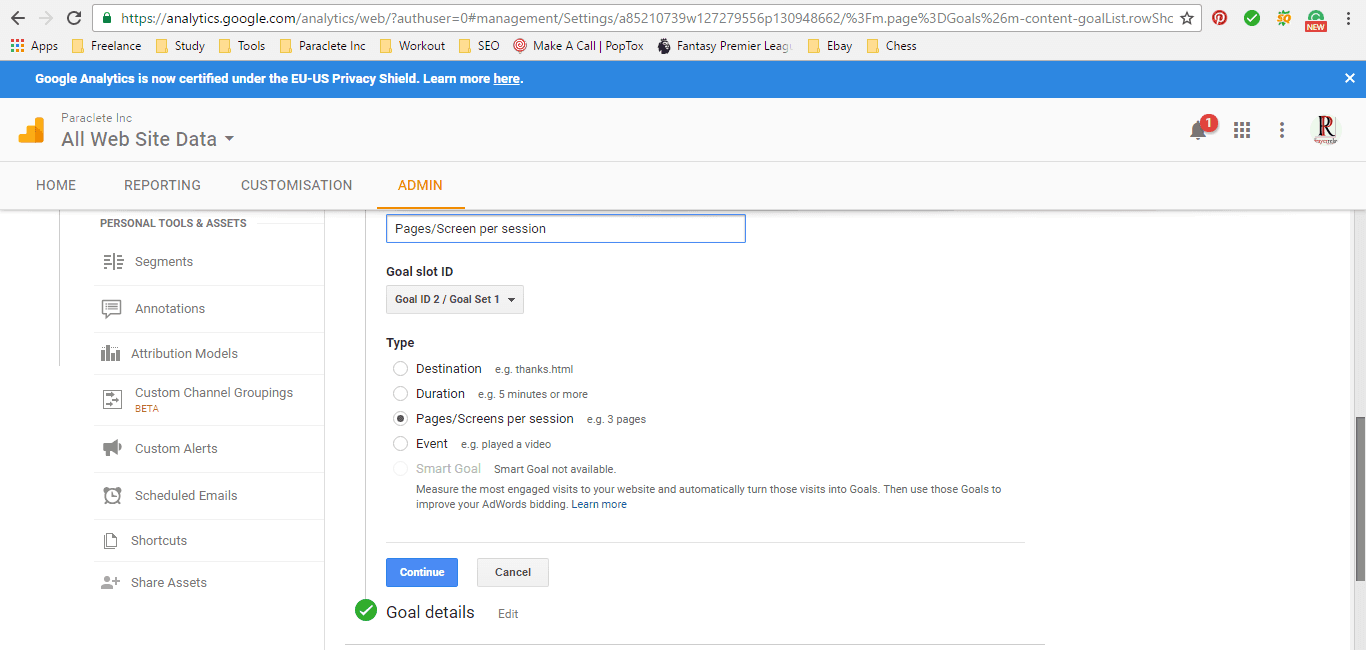
Task: Open Share Assets in the sidebar
Action: (x=169, y=583)
